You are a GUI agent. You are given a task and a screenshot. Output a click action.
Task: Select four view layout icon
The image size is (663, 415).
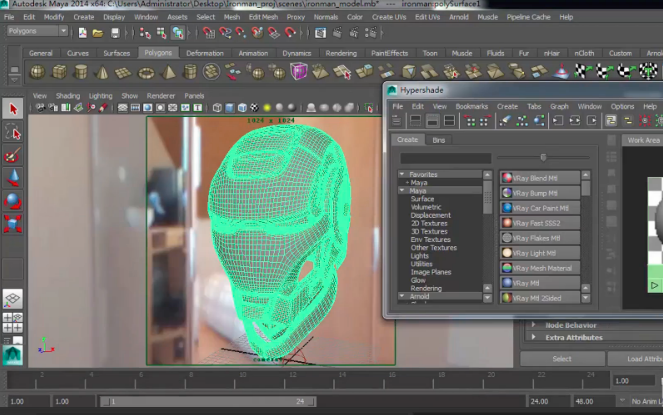(12, 322)
